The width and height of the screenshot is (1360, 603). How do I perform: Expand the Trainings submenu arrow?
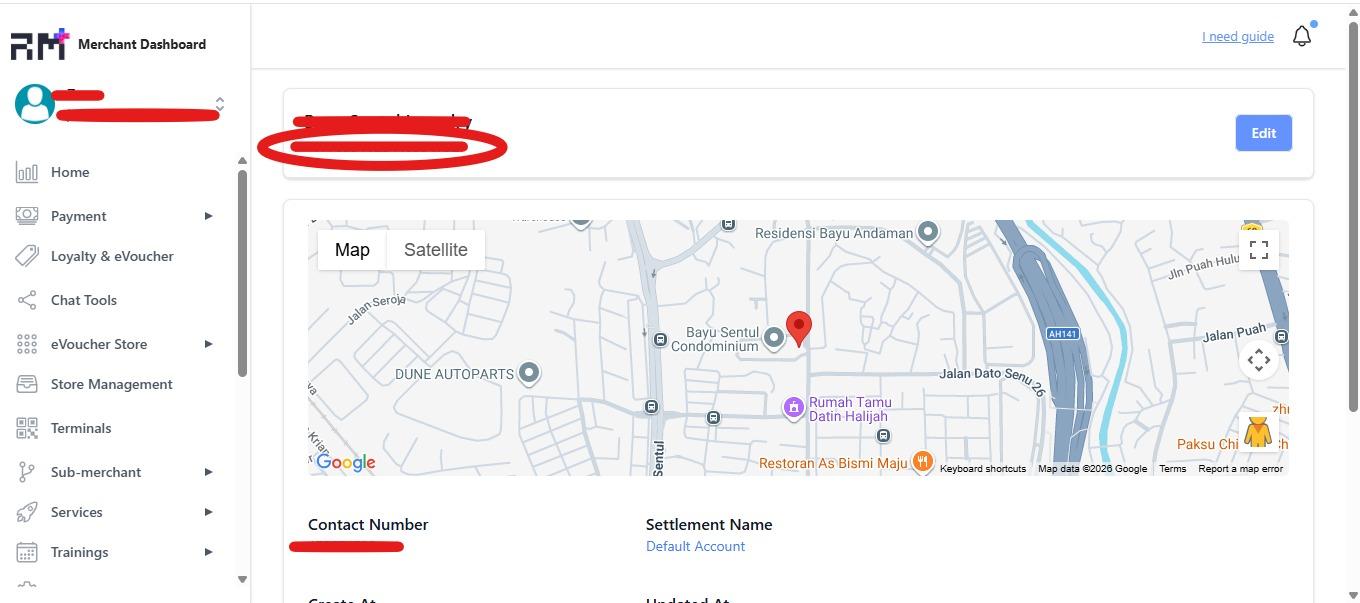pyautogui.click(x=208, y=552)
